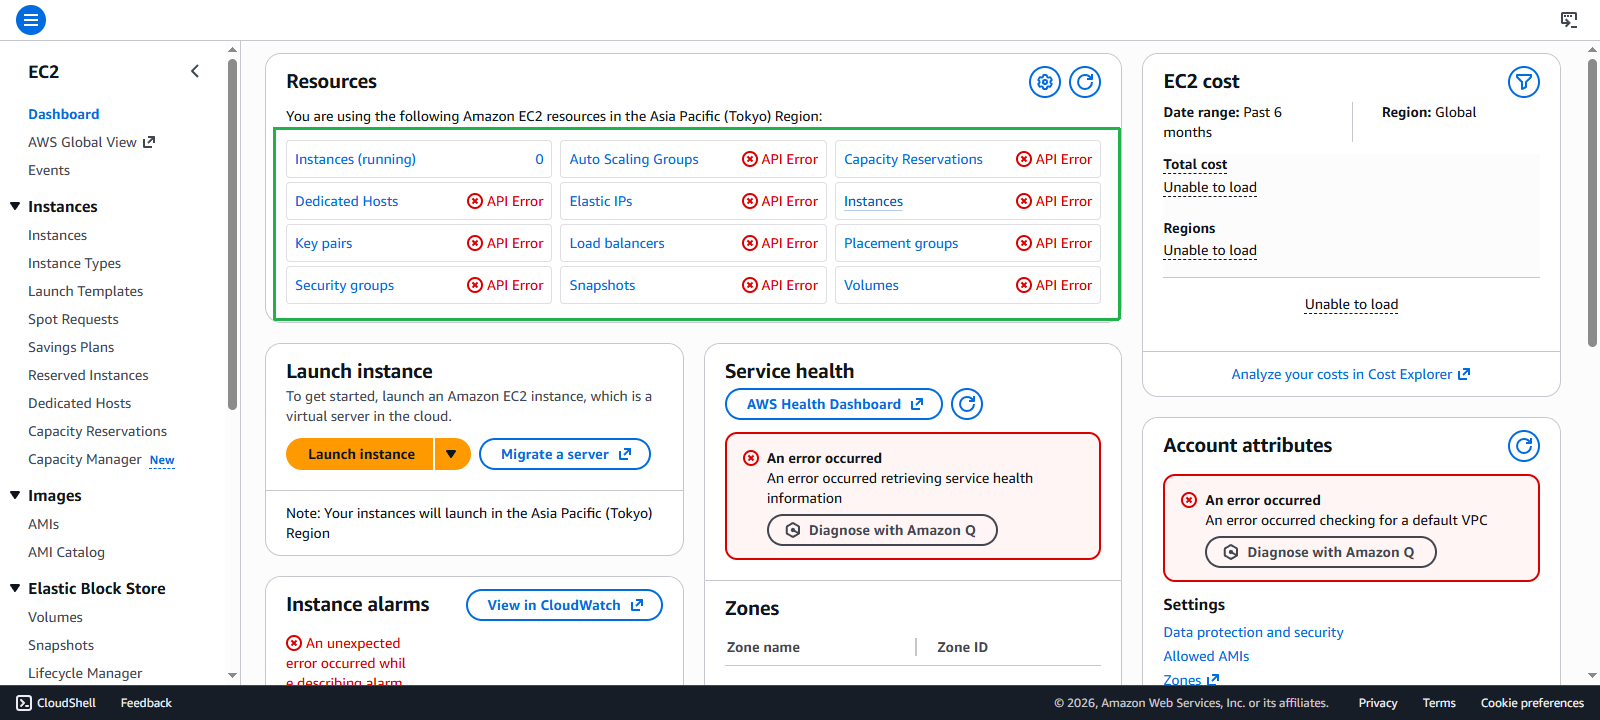The image size is (1600, 720).
Task: Click the Zone name column header
Action: [763, 647]
